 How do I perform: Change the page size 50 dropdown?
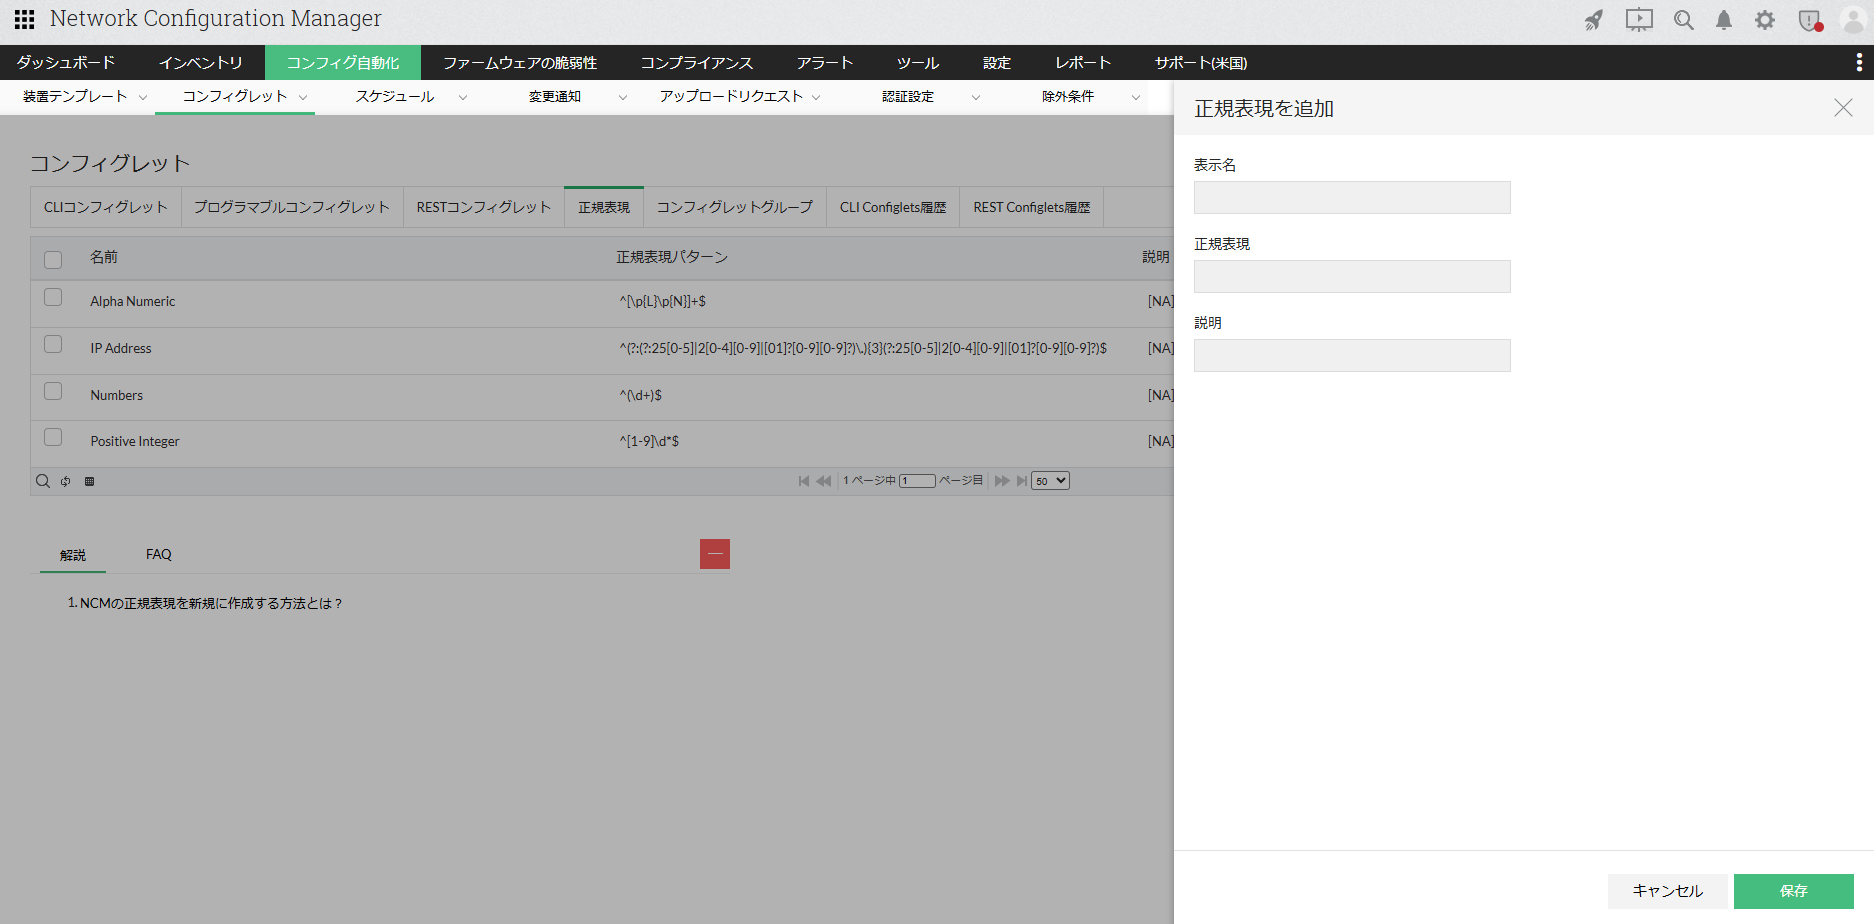1049,480
